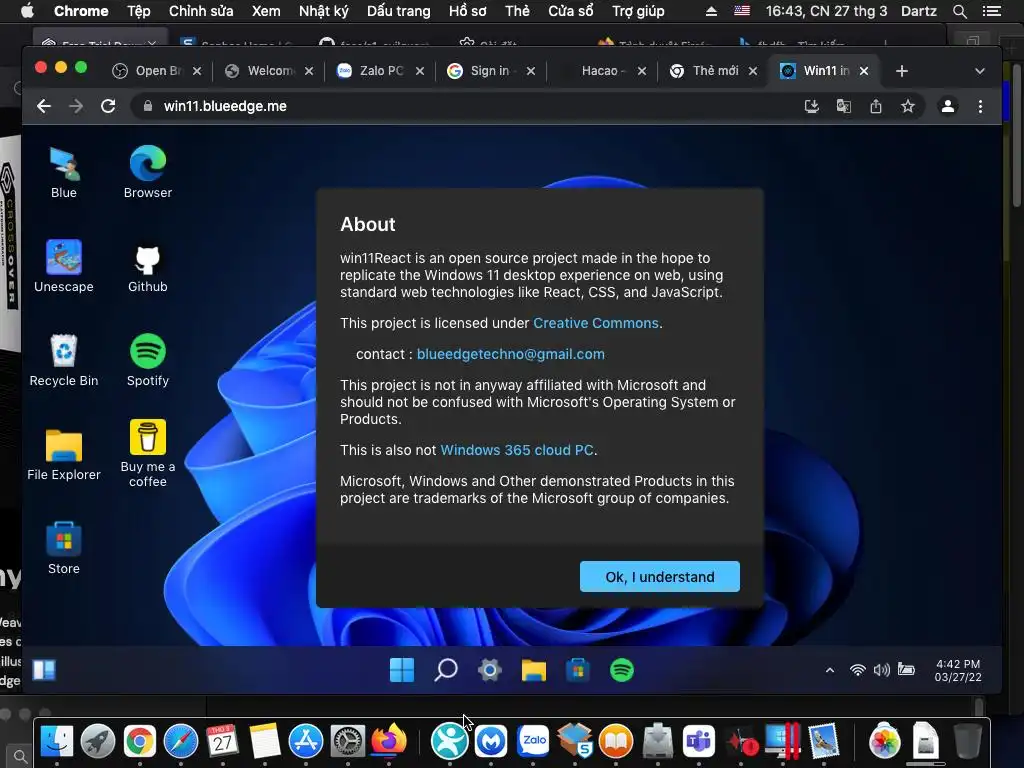
Task: Click the blueedgetechno@gmail.com email link
Action: point(511,354)
